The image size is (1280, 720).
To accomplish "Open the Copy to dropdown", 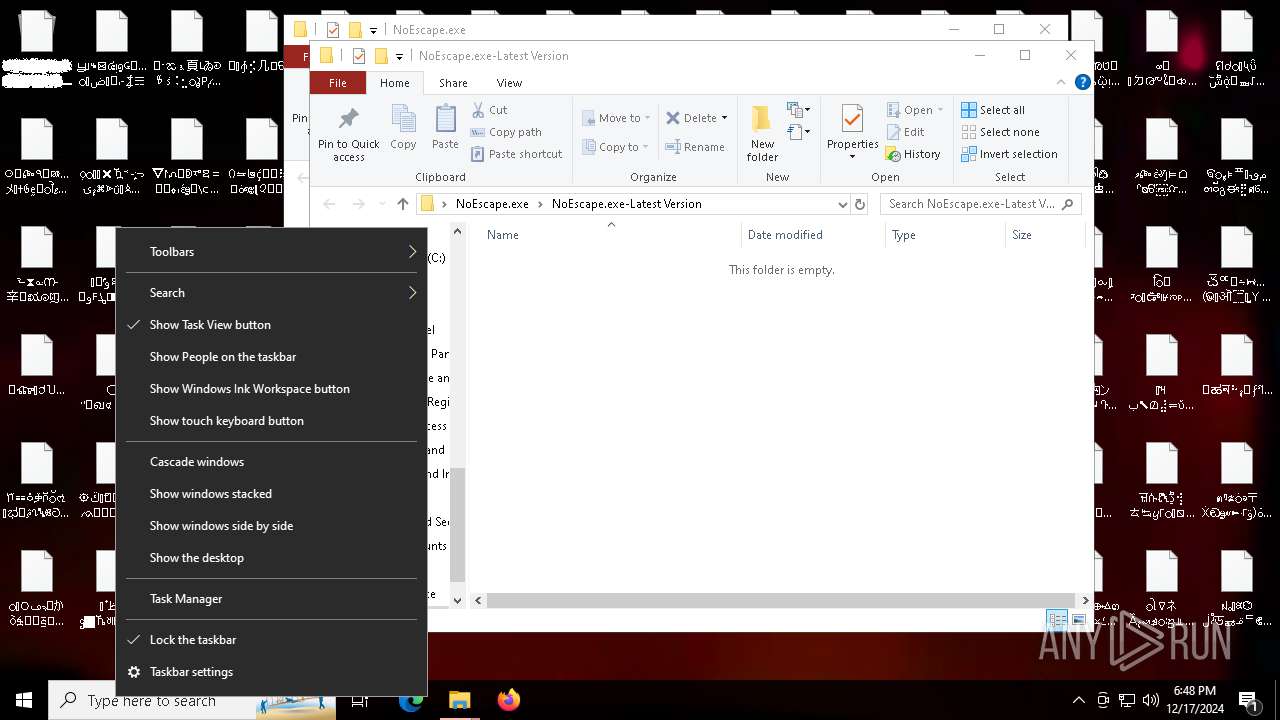I will [x=616, y=147].
